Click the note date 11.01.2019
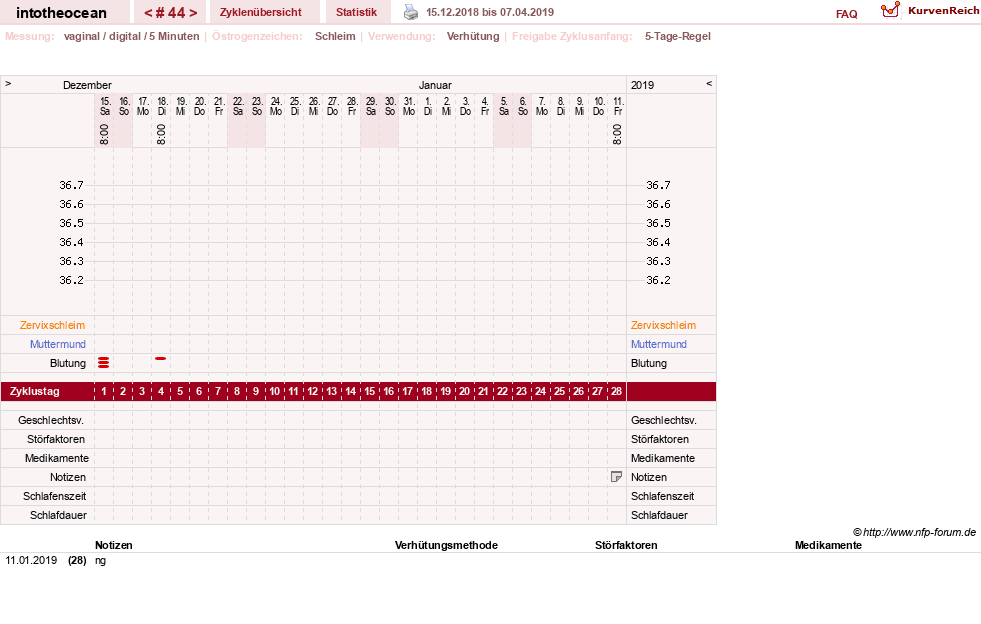This screenshot has height=624, width=981. tap(31, 560)
